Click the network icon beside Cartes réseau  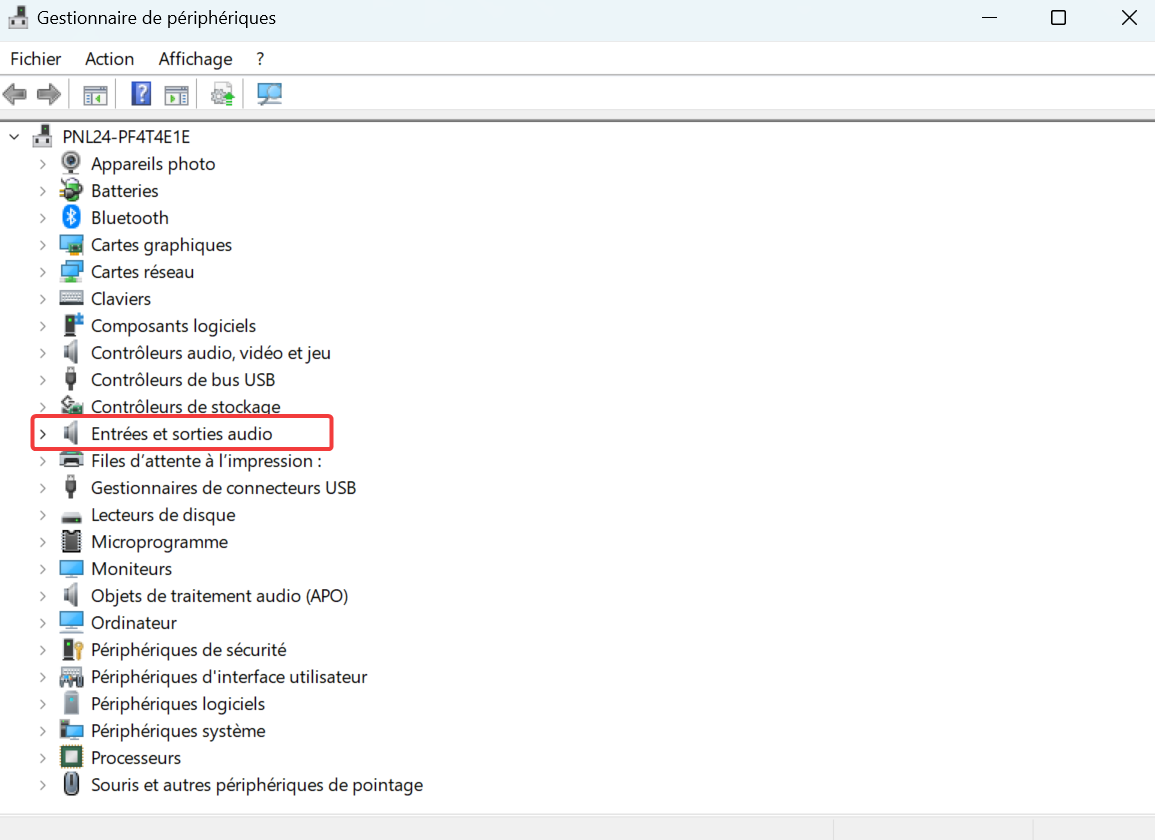click(x=71, y=271)
